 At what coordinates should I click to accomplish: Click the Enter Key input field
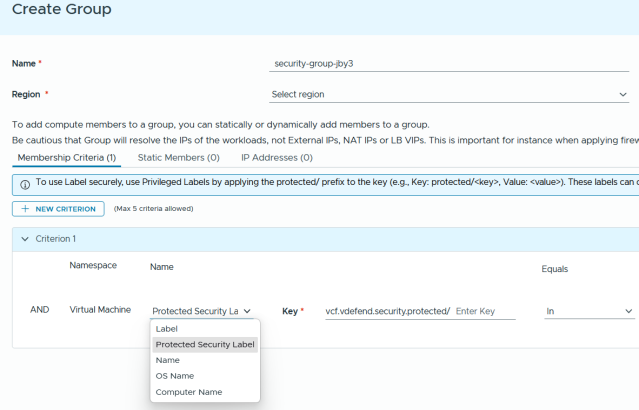tap(485, 311)
